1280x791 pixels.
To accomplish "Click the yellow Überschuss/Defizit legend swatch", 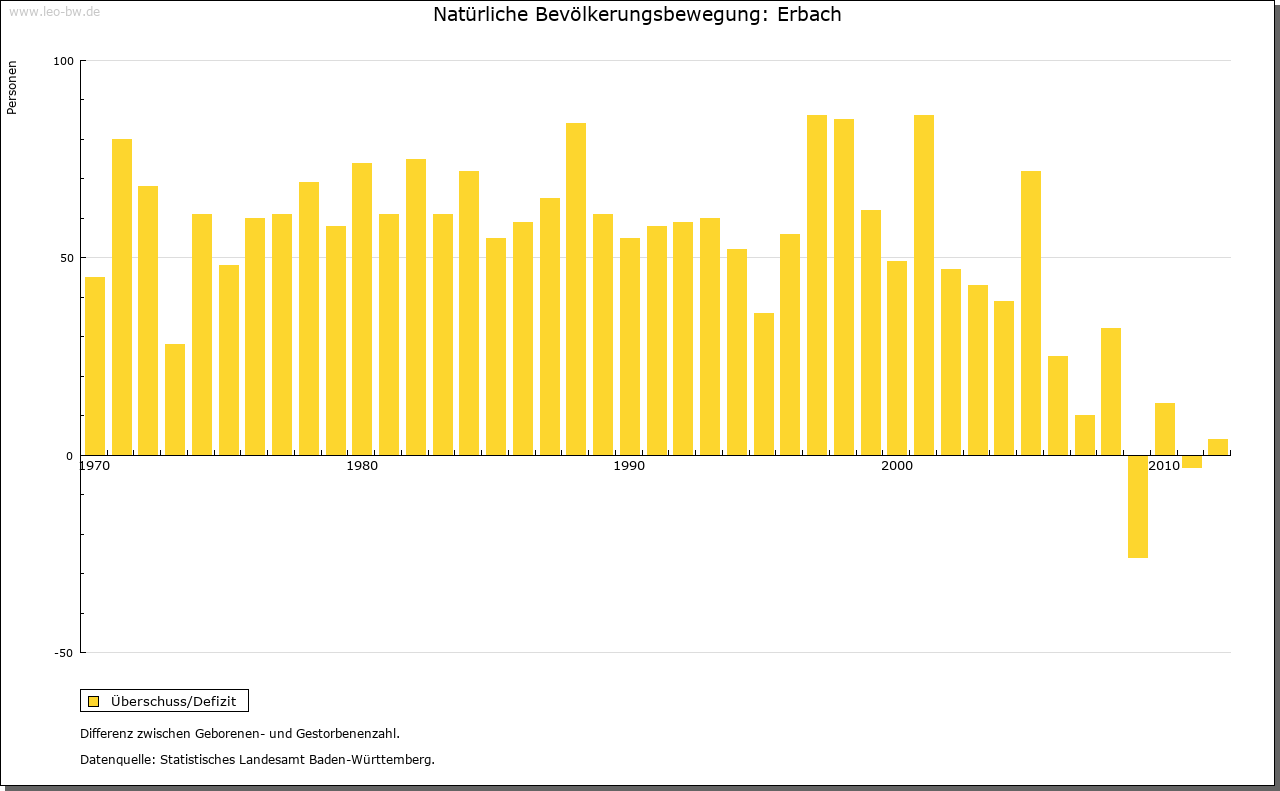I will coord(93,701).
